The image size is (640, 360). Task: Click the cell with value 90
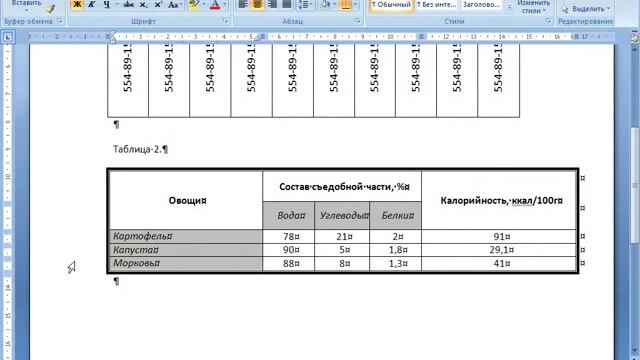point(289,250)
